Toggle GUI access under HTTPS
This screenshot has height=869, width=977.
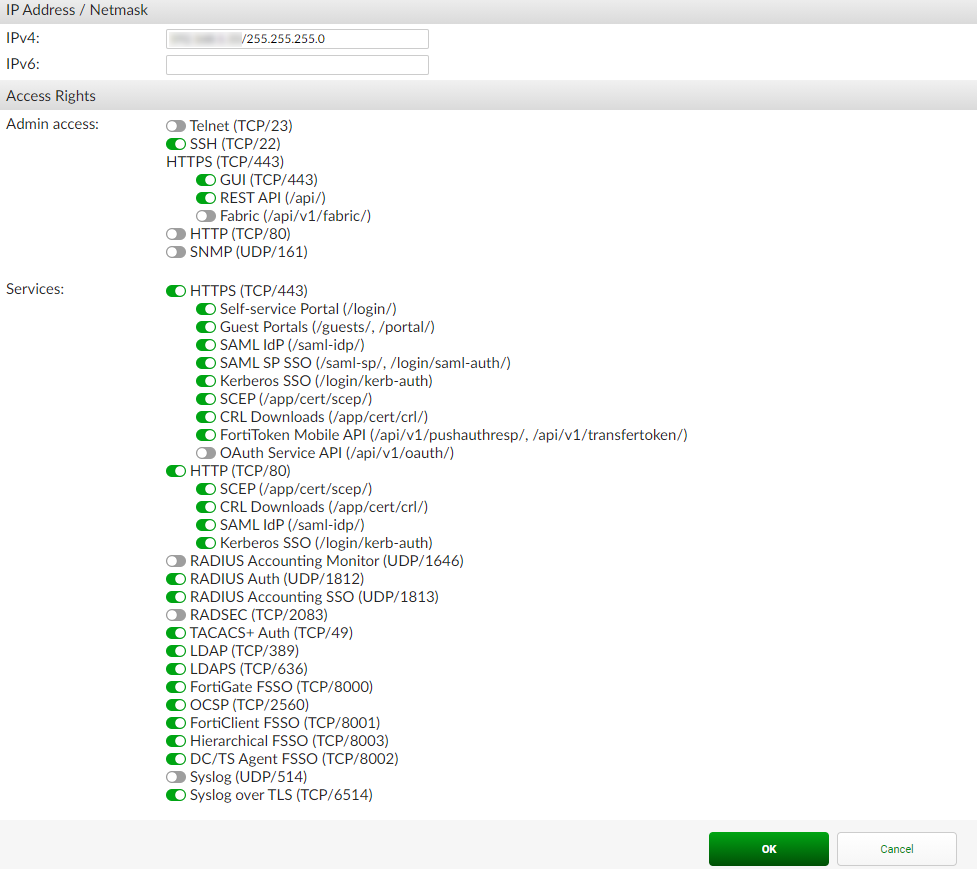(206, 179)
